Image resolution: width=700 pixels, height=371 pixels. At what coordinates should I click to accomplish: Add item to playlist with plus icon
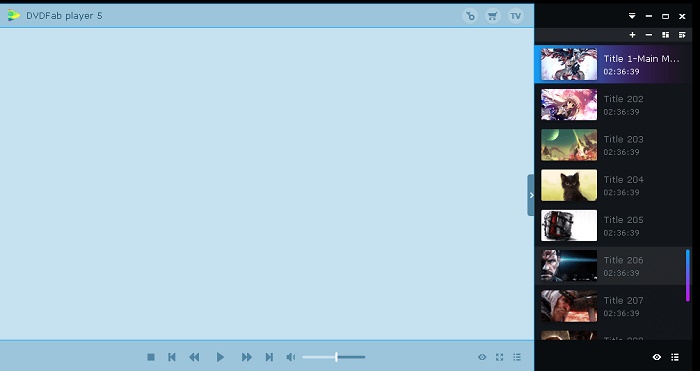[x=632, y=35]
